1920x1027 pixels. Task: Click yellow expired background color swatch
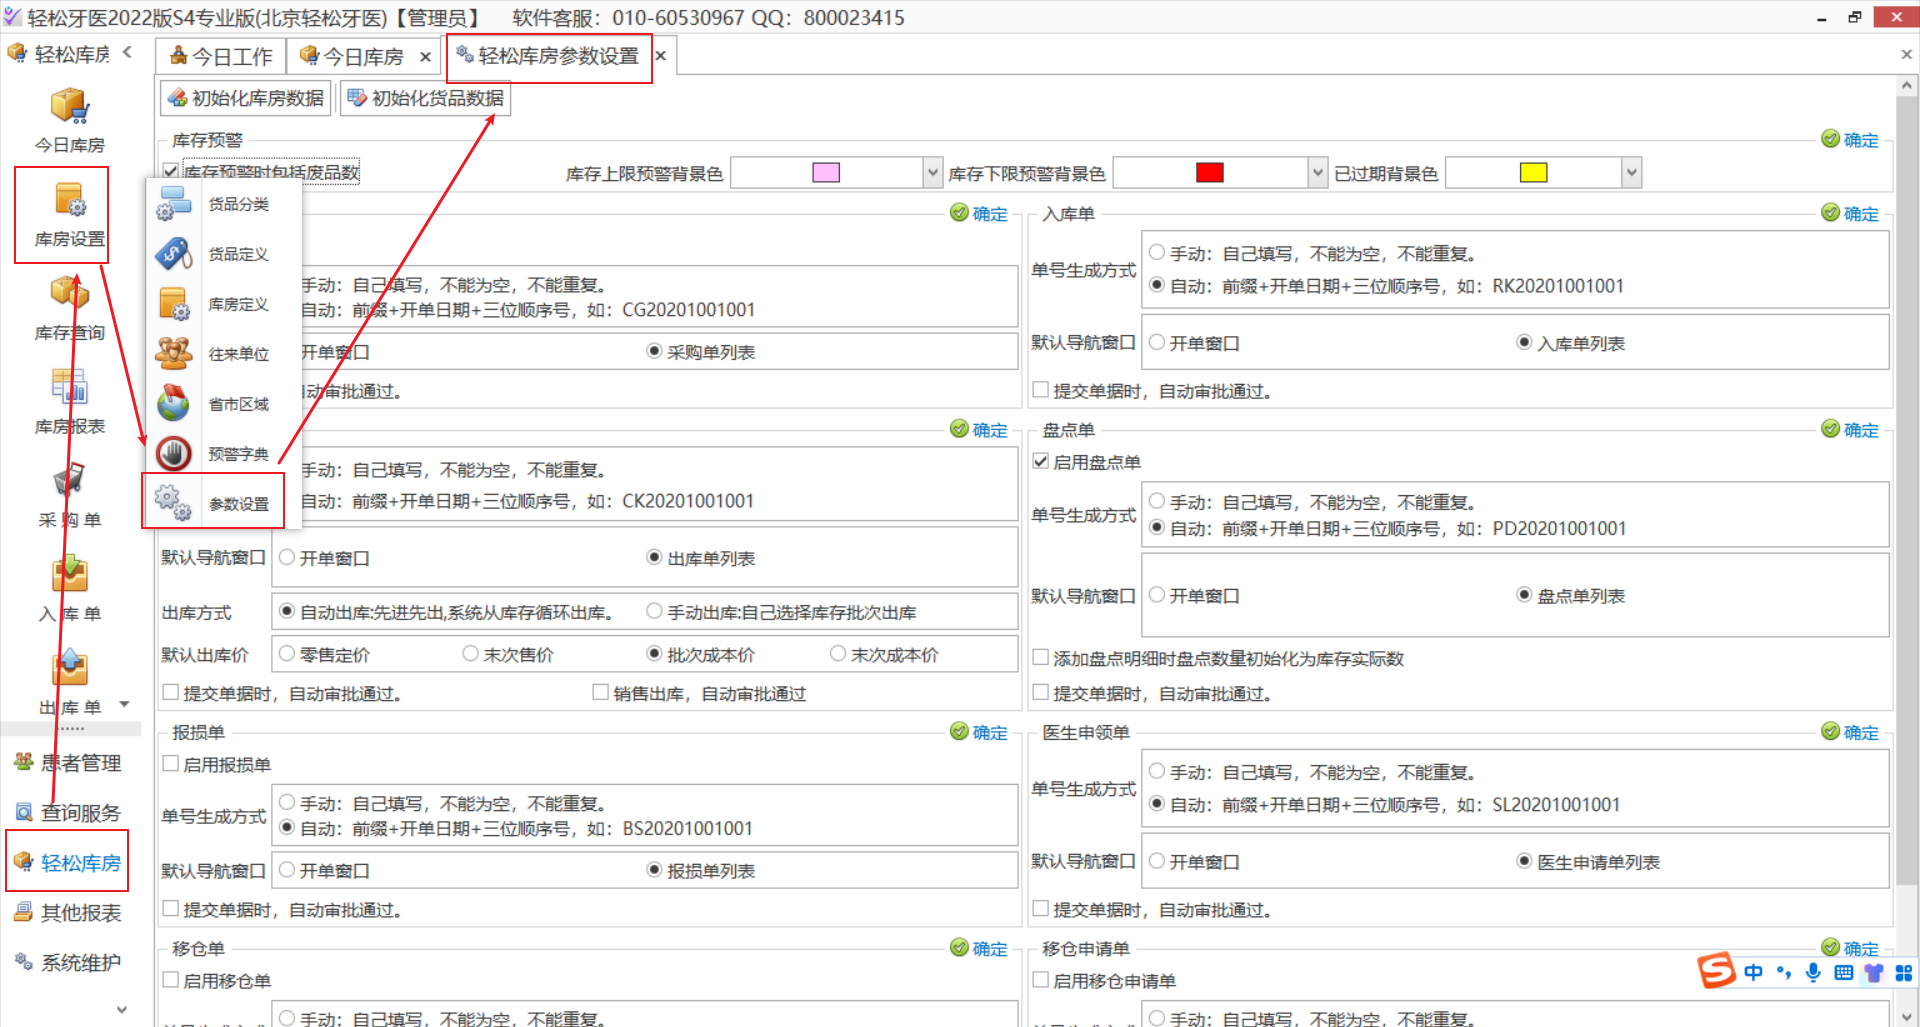click(1533, 172)
